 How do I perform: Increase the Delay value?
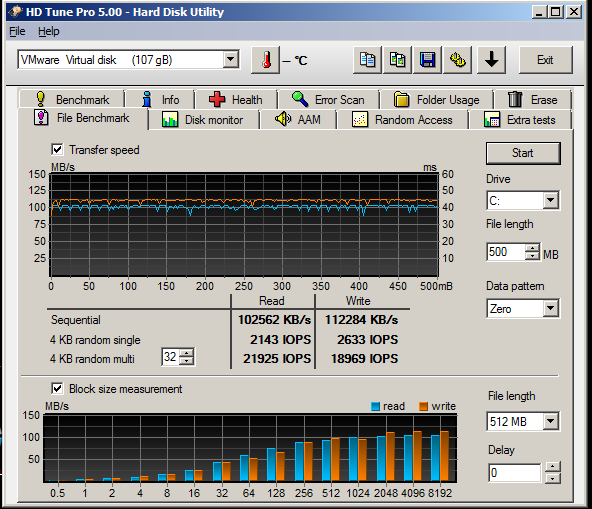(552, 466)
